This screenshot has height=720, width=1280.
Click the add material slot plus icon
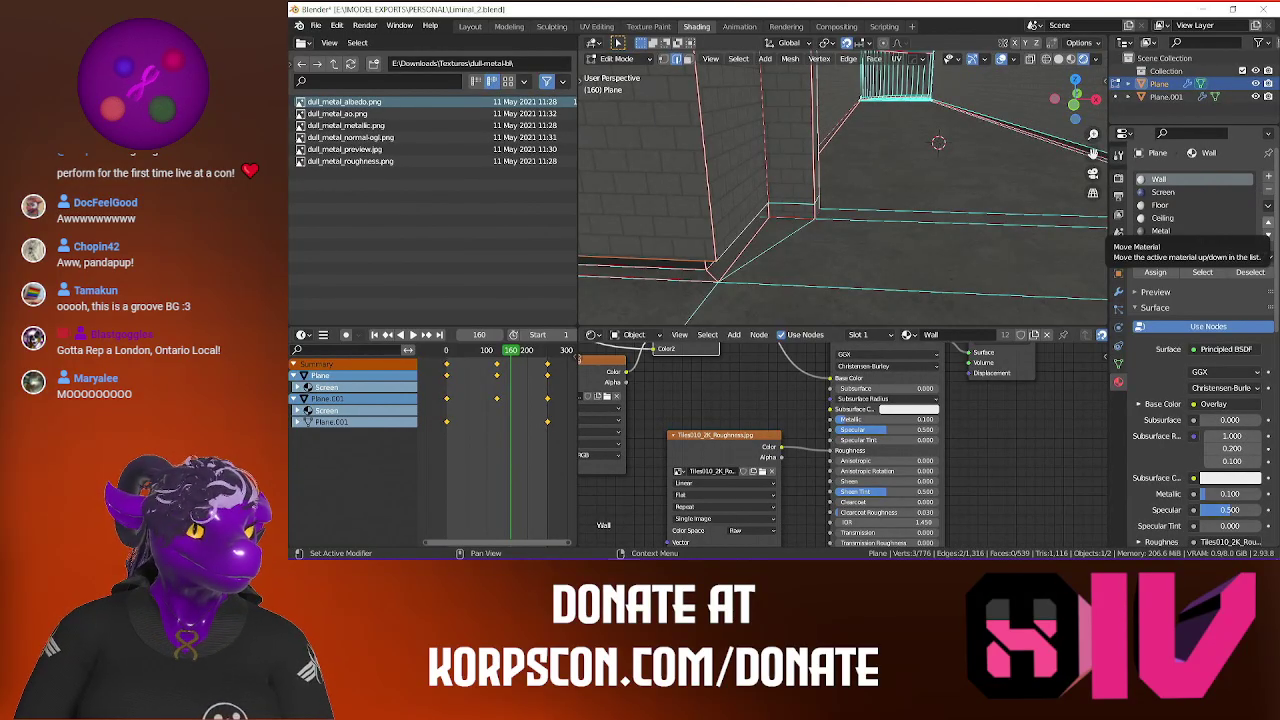tap(1269, 178)
